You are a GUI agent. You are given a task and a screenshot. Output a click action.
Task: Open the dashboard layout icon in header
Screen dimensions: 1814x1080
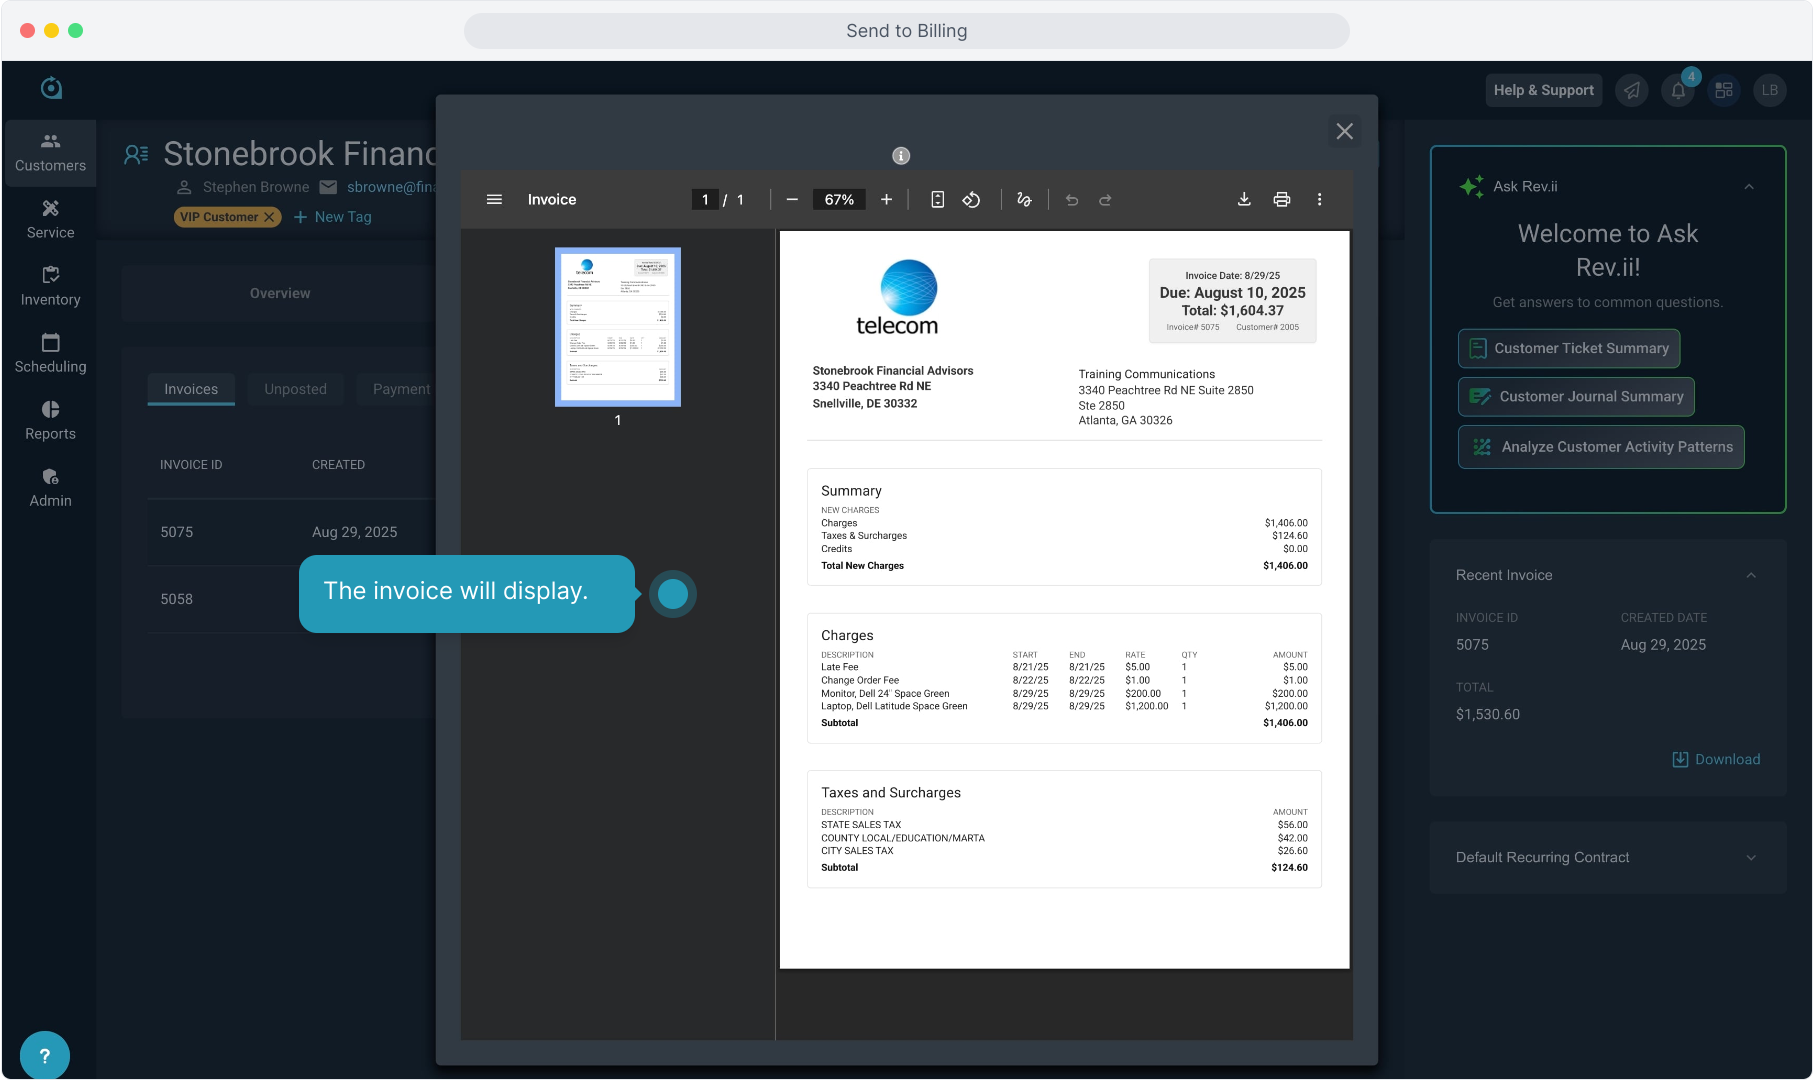[1724, 91]
